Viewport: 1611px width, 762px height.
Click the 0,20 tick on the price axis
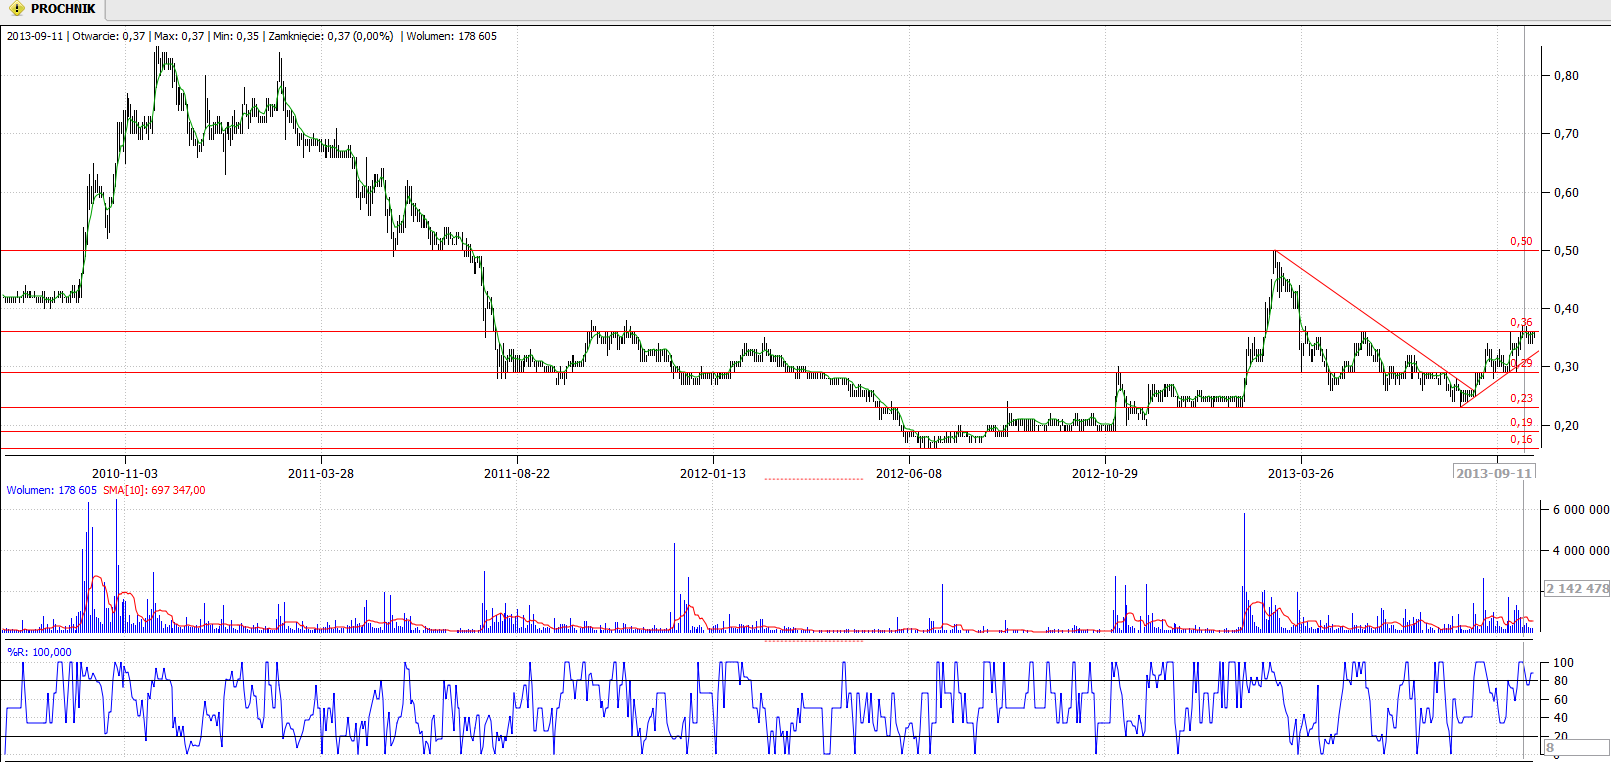click(x=1566, y=425)
